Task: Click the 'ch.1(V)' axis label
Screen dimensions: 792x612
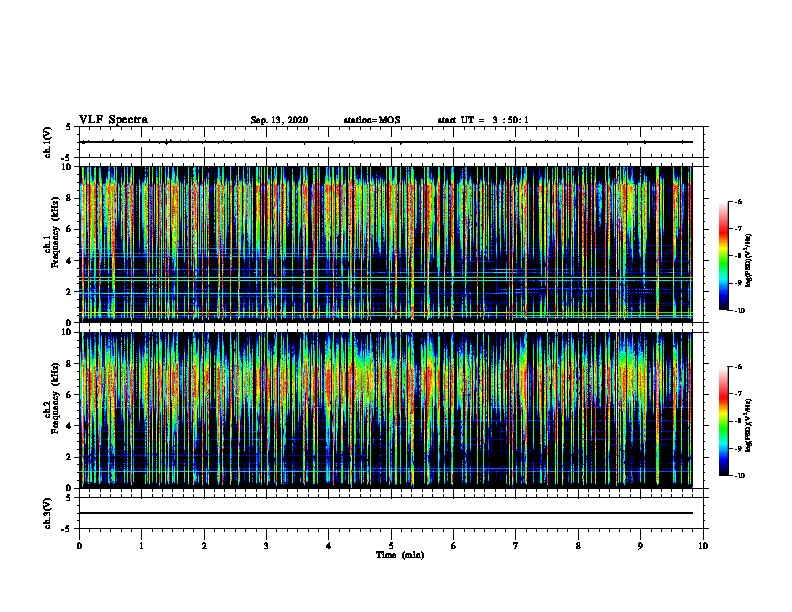Action: coord(48,142)
